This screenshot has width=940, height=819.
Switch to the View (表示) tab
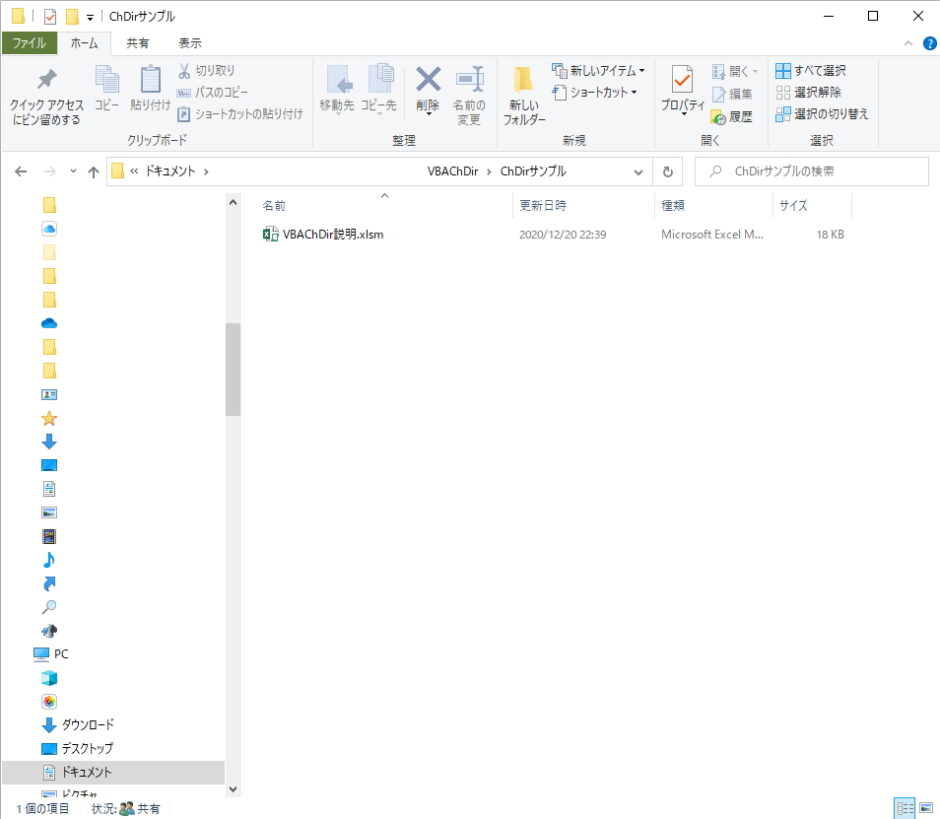pyautogui.click(x=190, y=43)
